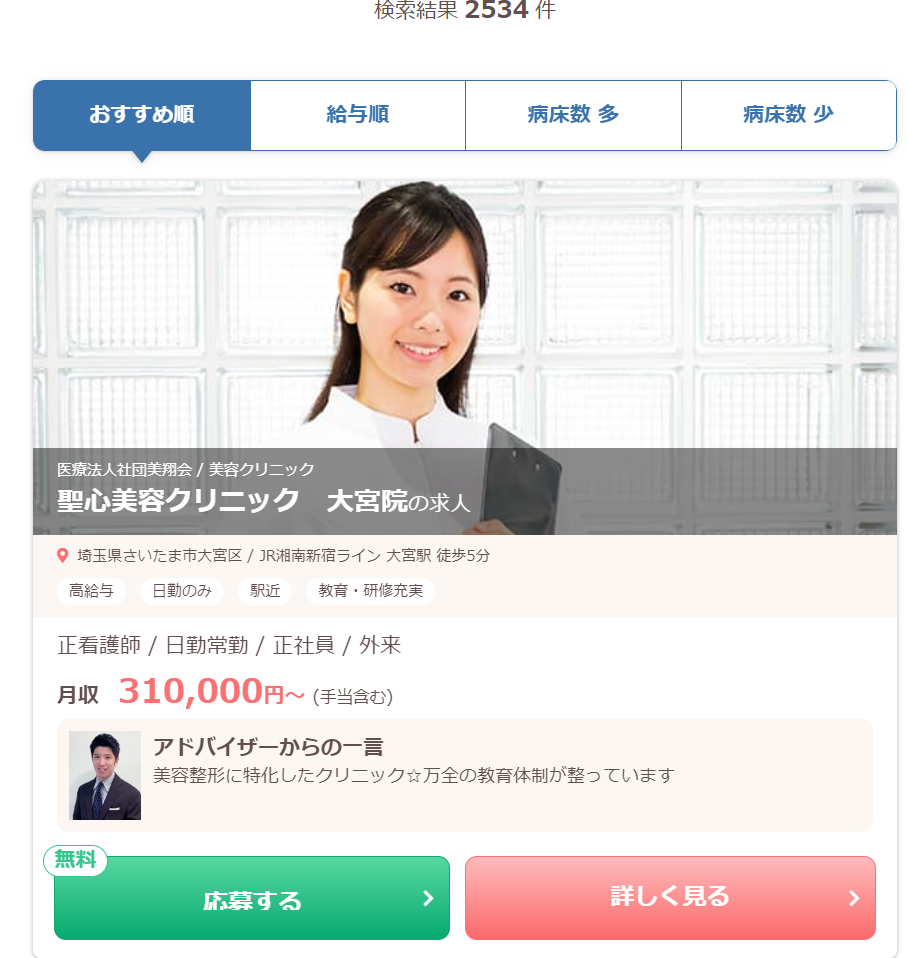Select the 教育・研修充実 tag
The width and height of the screenshot is (907, 958).
point(370,591)
